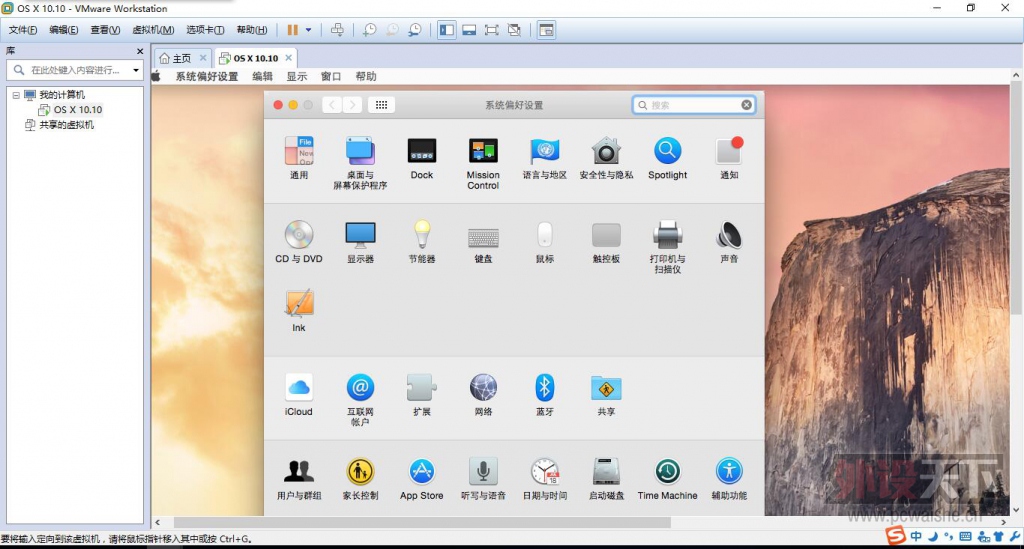Open the library search dropdown arrow
Image resolution: width=1024 pixels, height=549 pixels.
(136, 70)
